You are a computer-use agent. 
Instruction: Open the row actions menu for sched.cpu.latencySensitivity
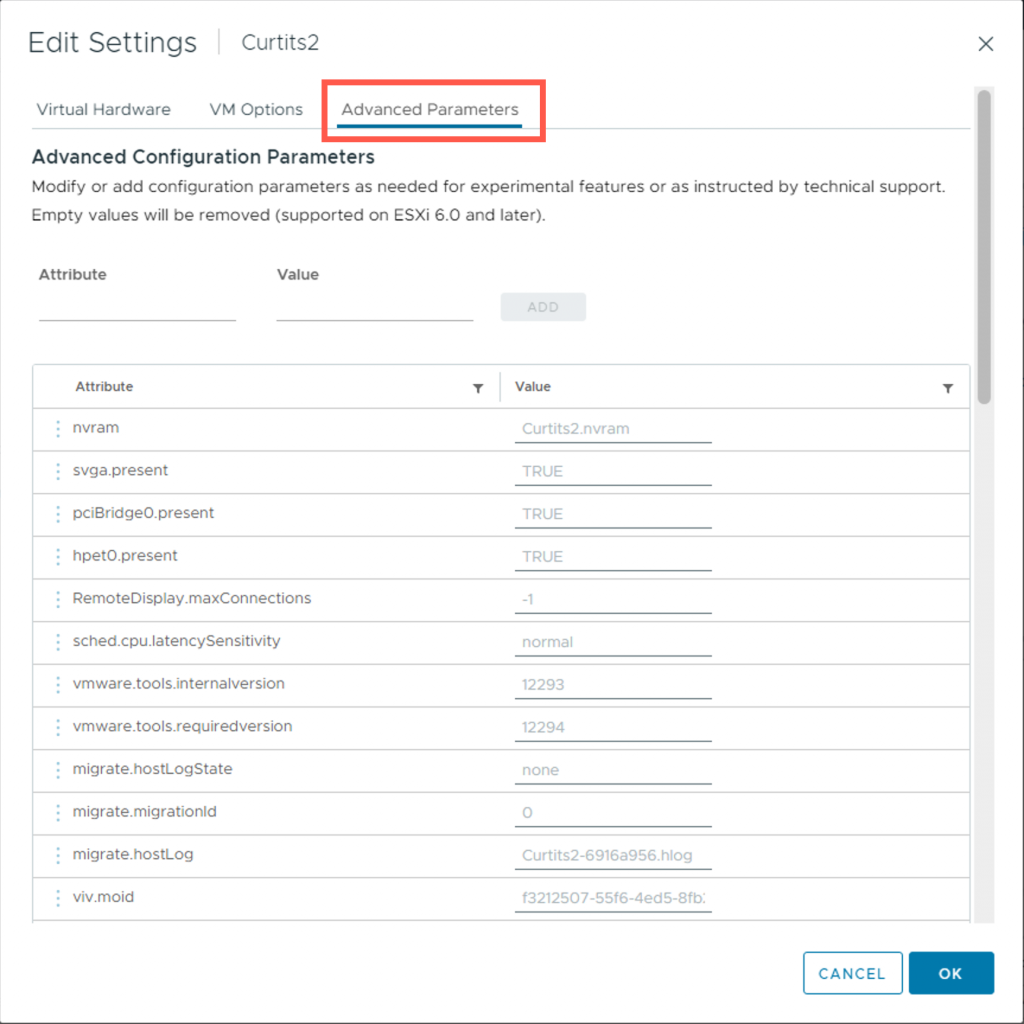pyautogui.click(x=58, y=642)
